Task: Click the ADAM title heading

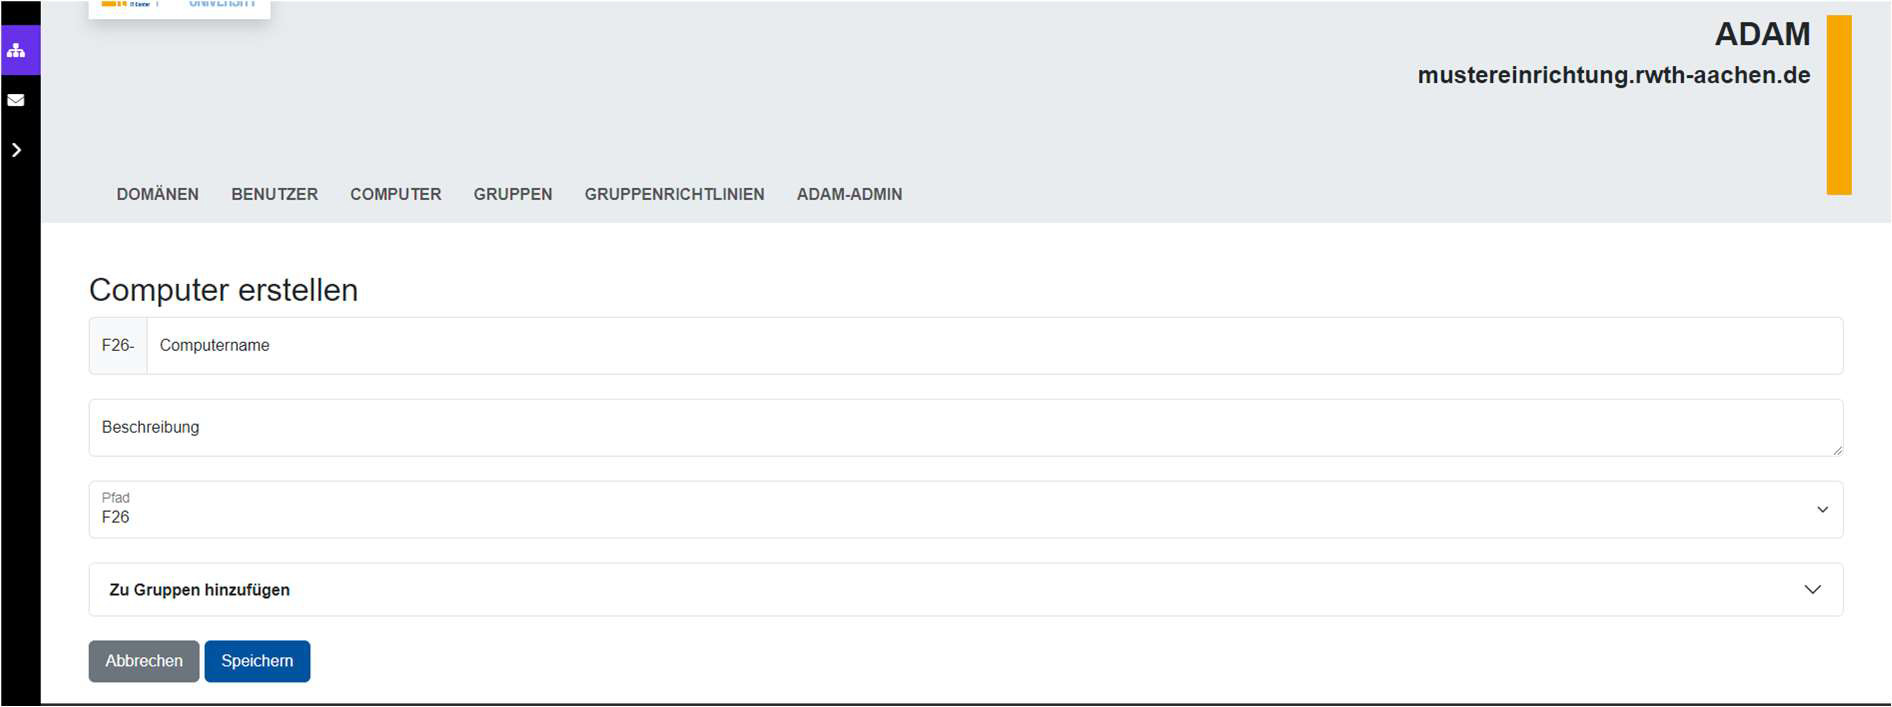Action: pos(1762,34)
